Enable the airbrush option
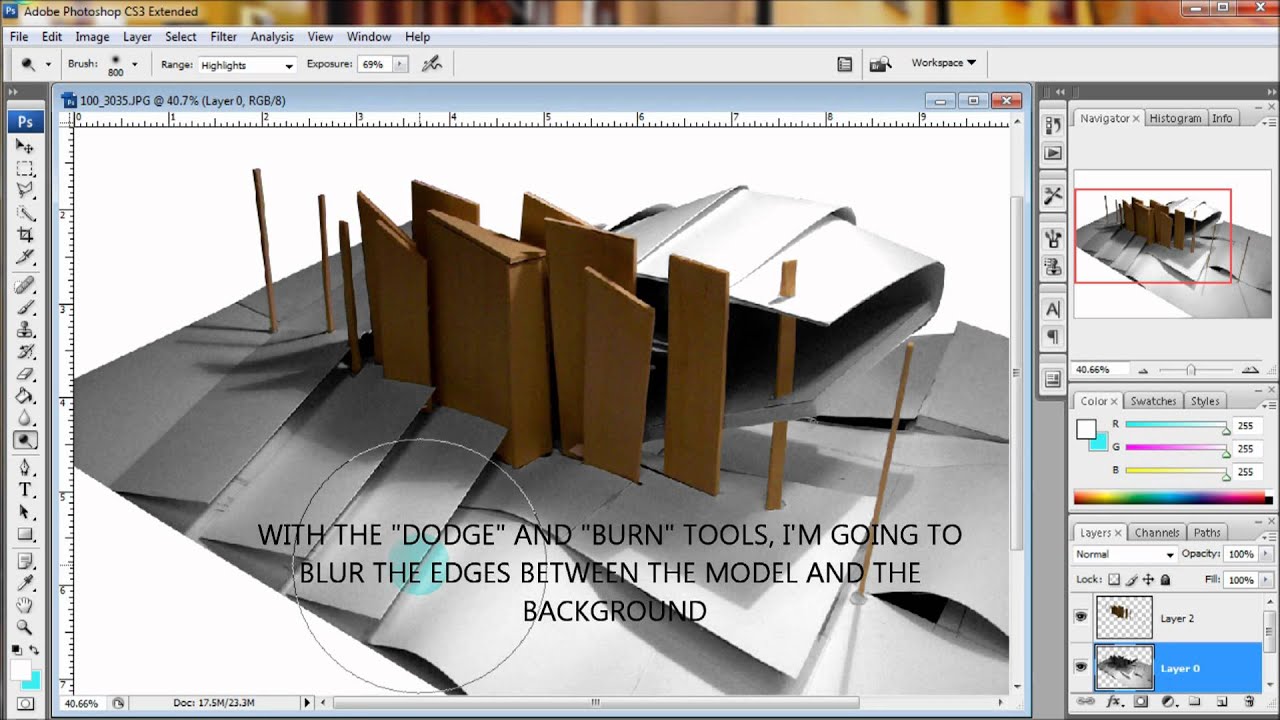 click(432, 64)
